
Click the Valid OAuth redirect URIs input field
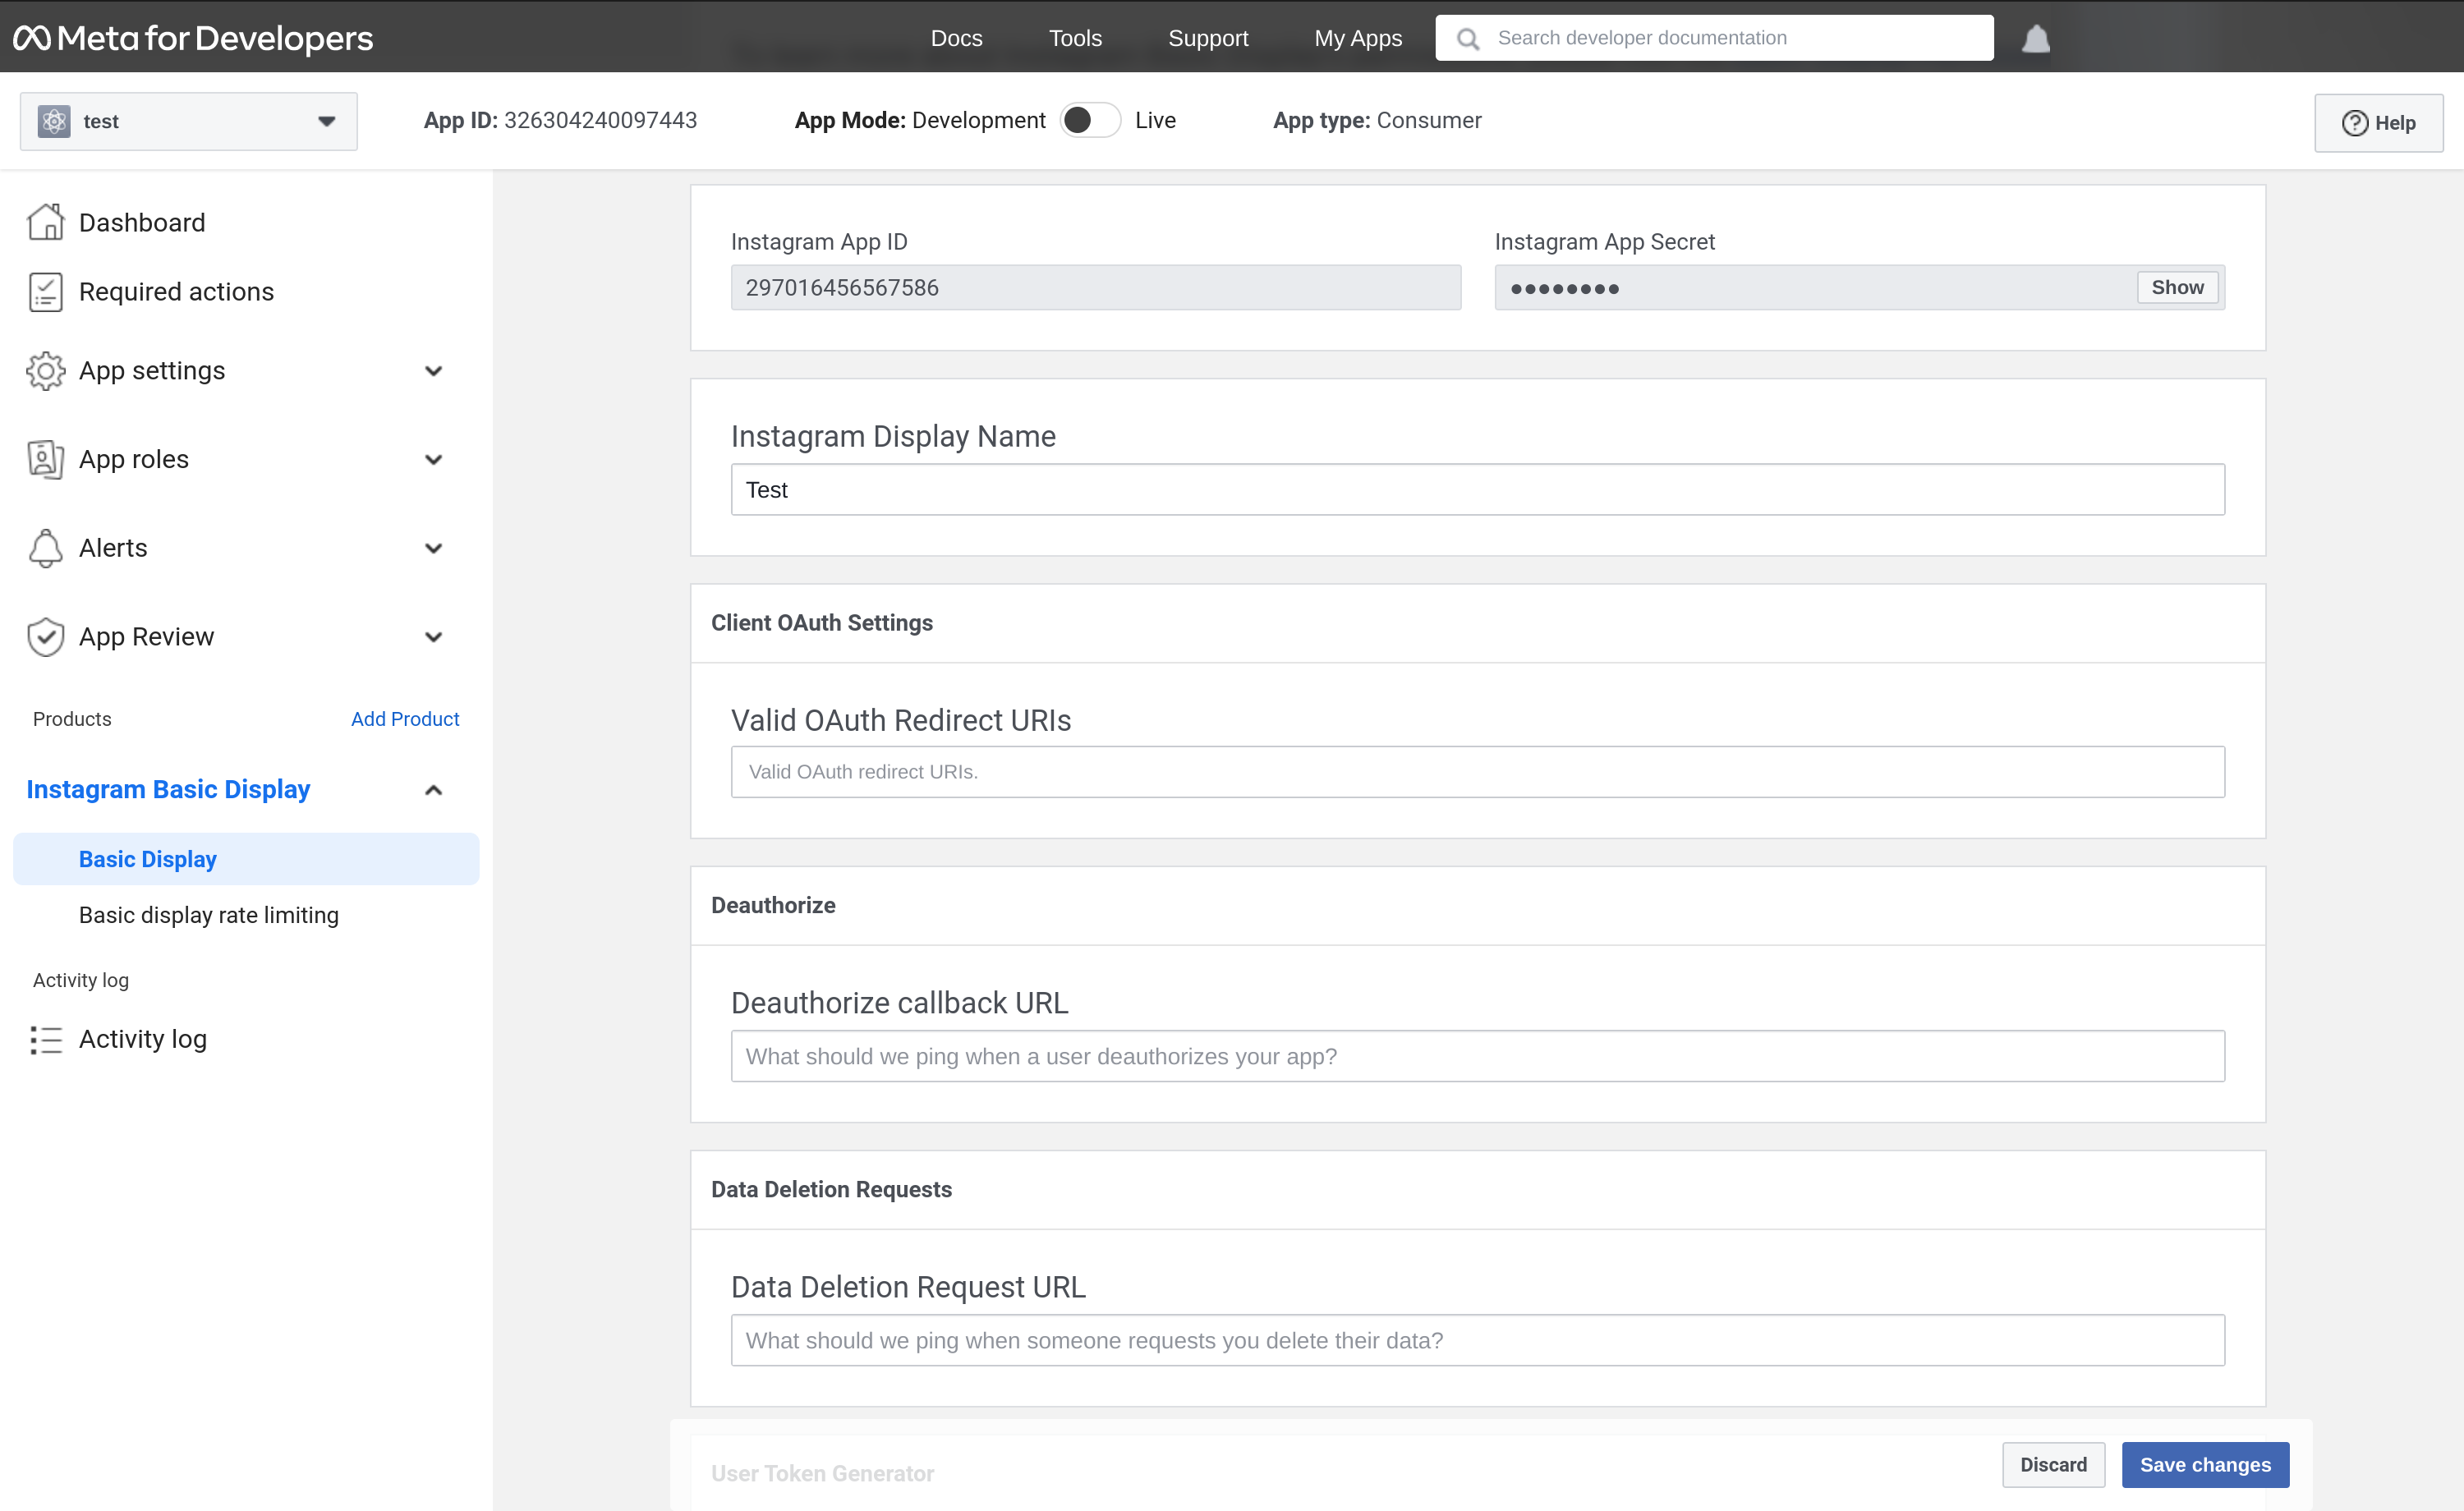click(1478, 770)
